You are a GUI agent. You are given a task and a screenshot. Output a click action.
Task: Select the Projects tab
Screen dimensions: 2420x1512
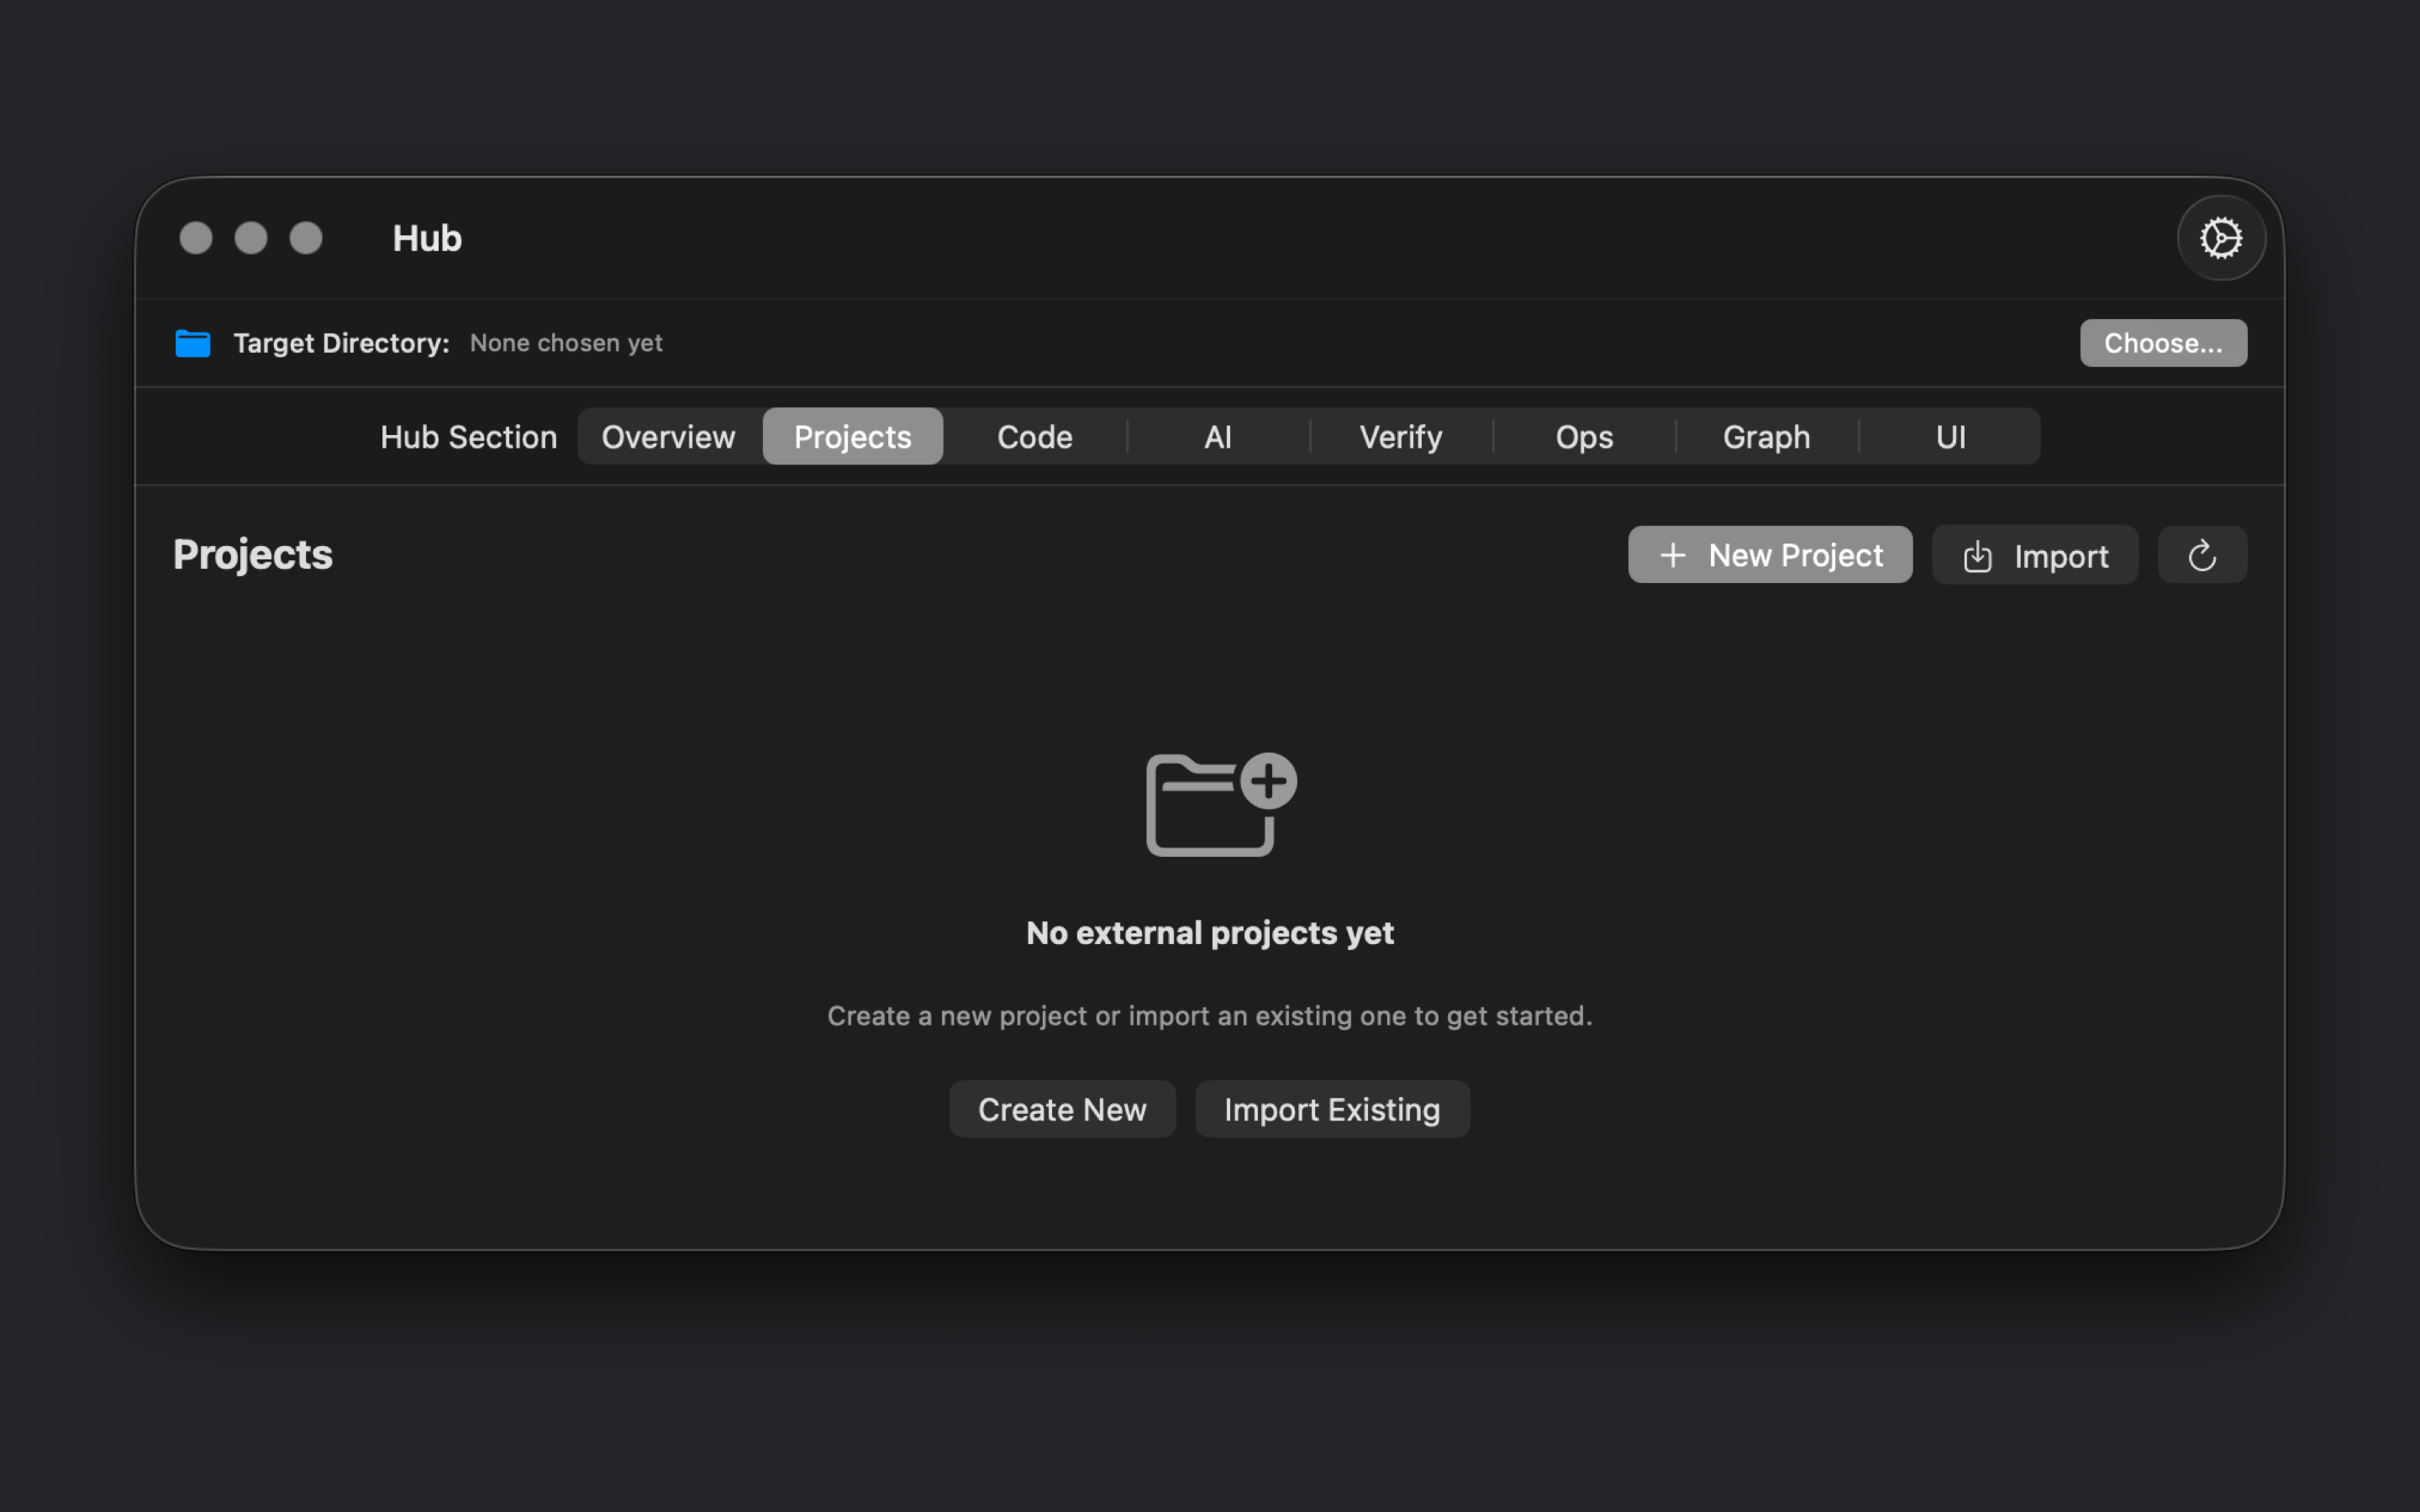[x=853, y=437]
